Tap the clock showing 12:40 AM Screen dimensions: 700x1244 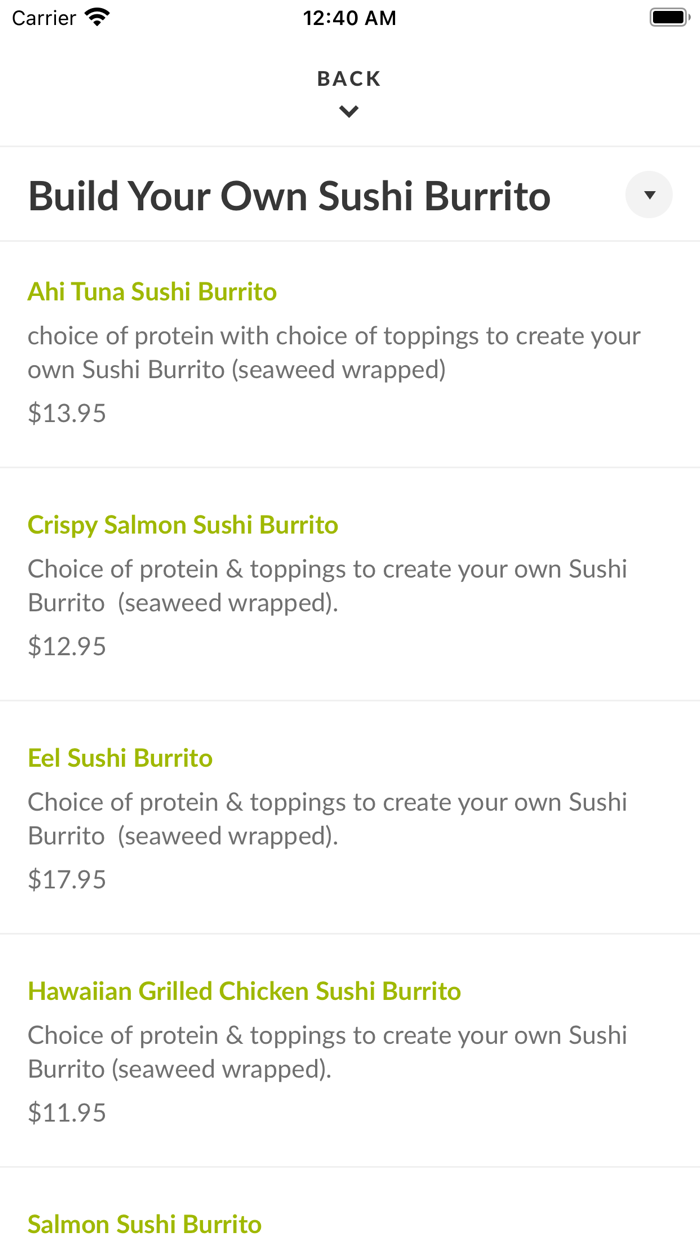click(349, 17)
